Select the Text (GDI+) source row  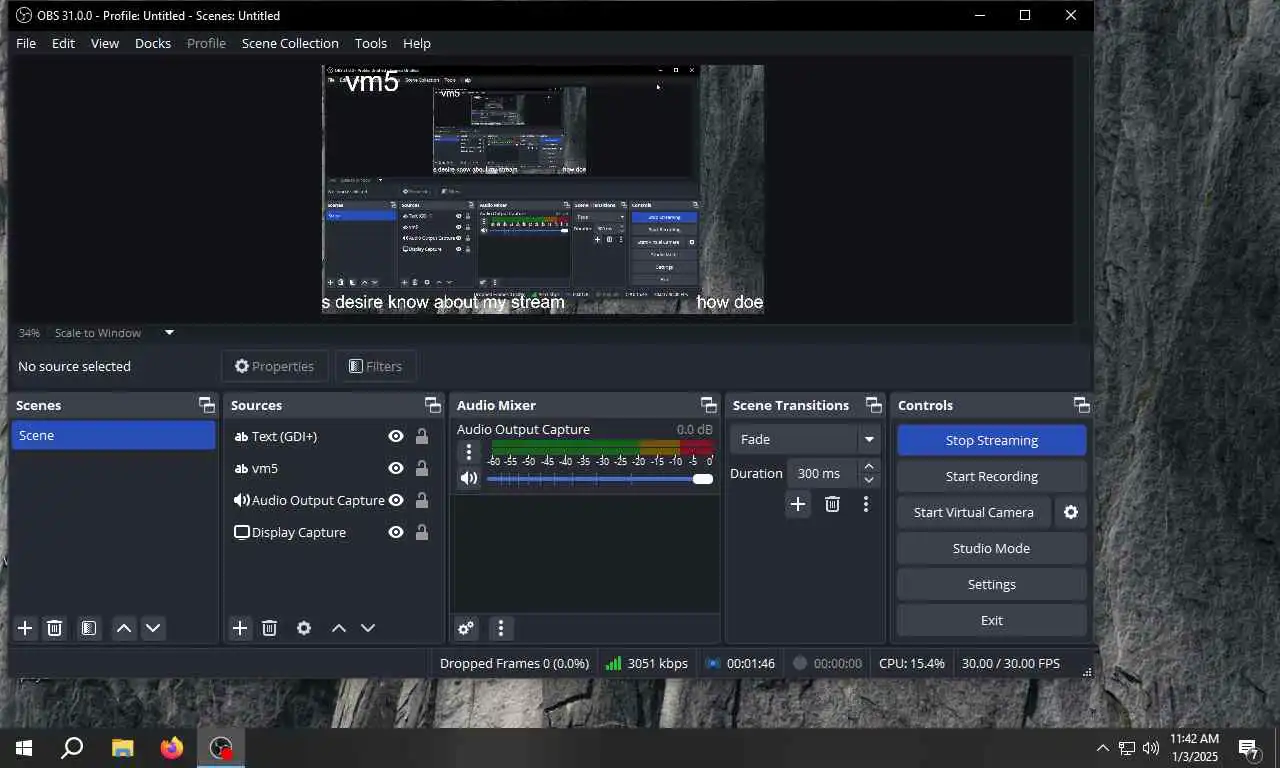point(333,436)
